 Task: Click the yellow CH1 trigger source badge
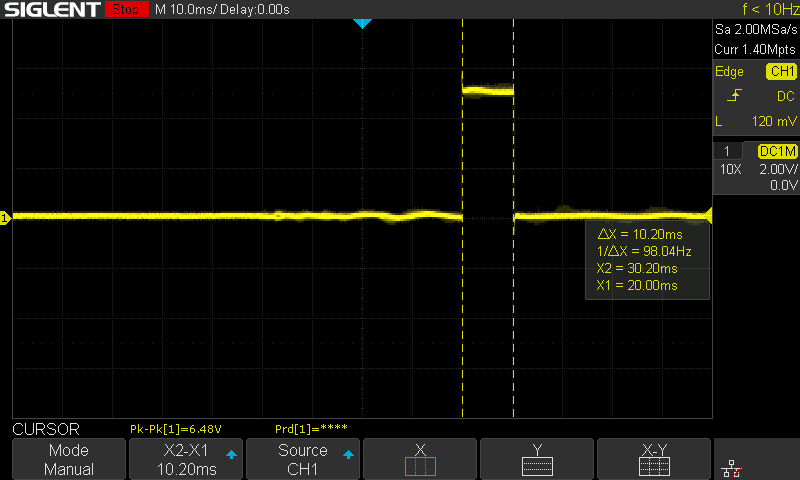click(x=780, y=72)
